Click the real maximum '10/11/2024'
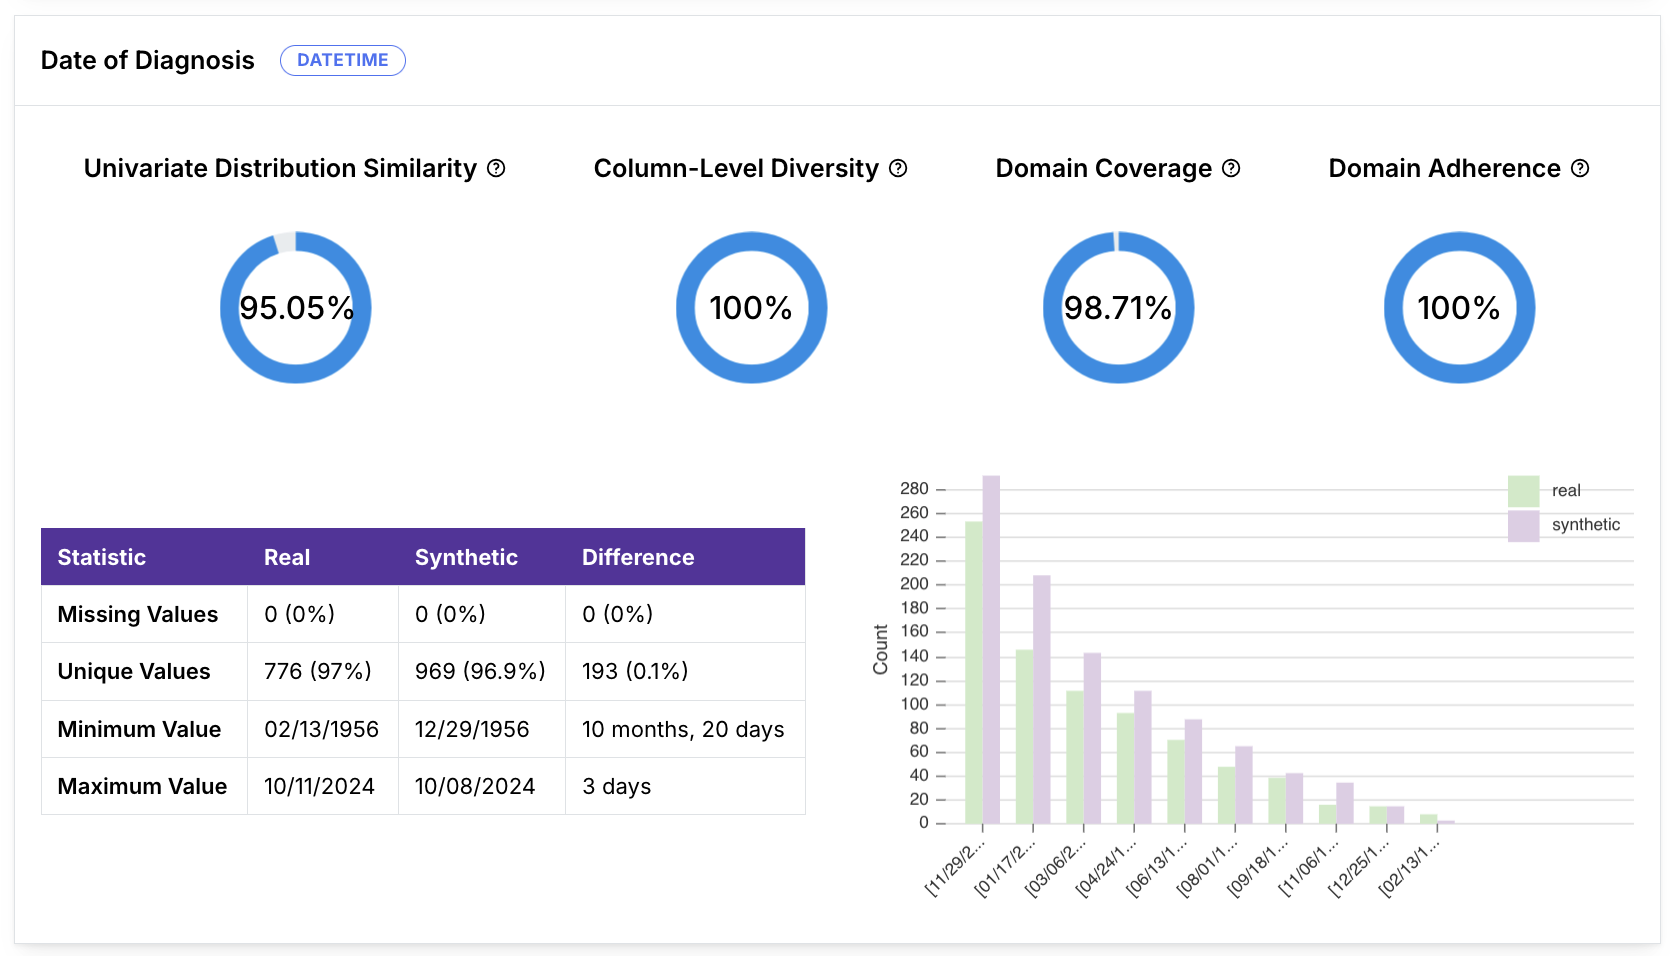The width and height of the screenshot is (1670, 956). [319, 786]
